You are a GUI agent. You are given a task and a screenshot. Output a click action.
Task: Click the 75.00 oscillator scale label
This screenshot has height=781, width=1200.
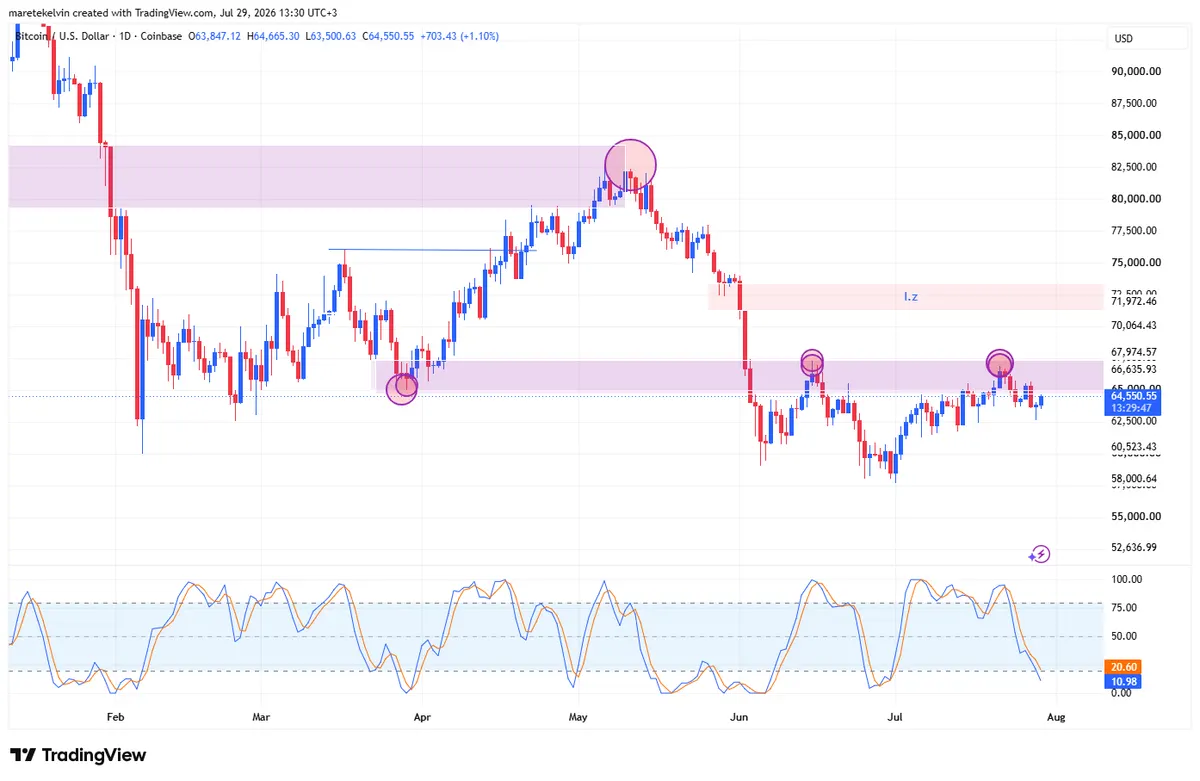1124,607
